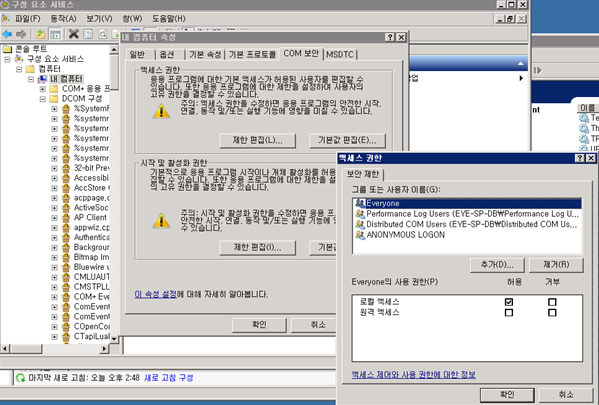Select the 컴퓨터 folder icon in tree
This screenshot has width=599, height=405.
pyautogui.click(x=30, y=69)
